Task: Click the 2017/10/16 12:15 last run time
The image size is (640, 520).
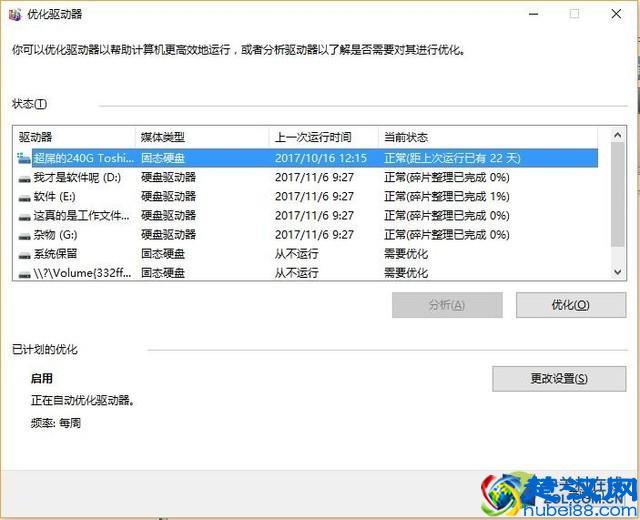Action: coord(321,158)
